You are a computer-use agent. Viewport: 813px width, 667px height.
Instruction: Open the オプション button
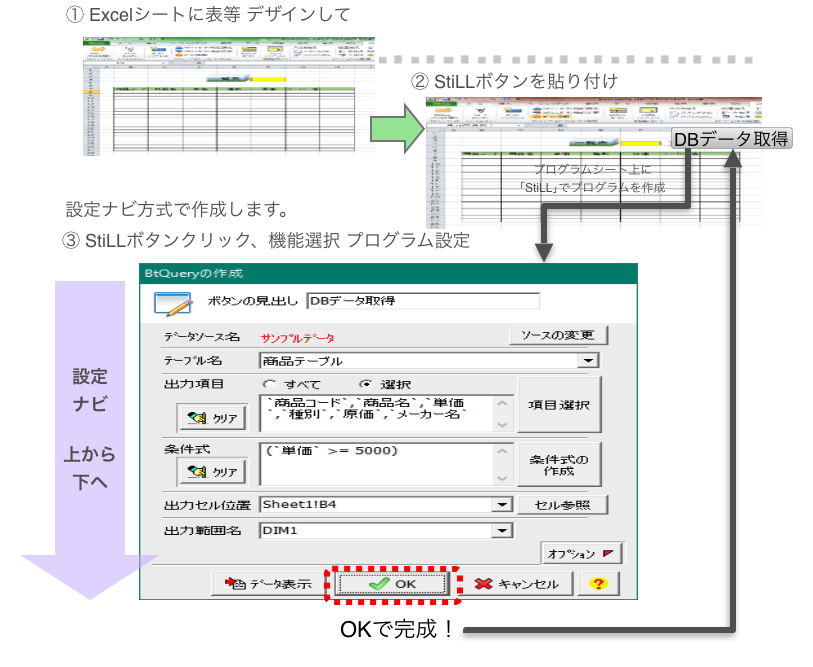coord(581,554)
